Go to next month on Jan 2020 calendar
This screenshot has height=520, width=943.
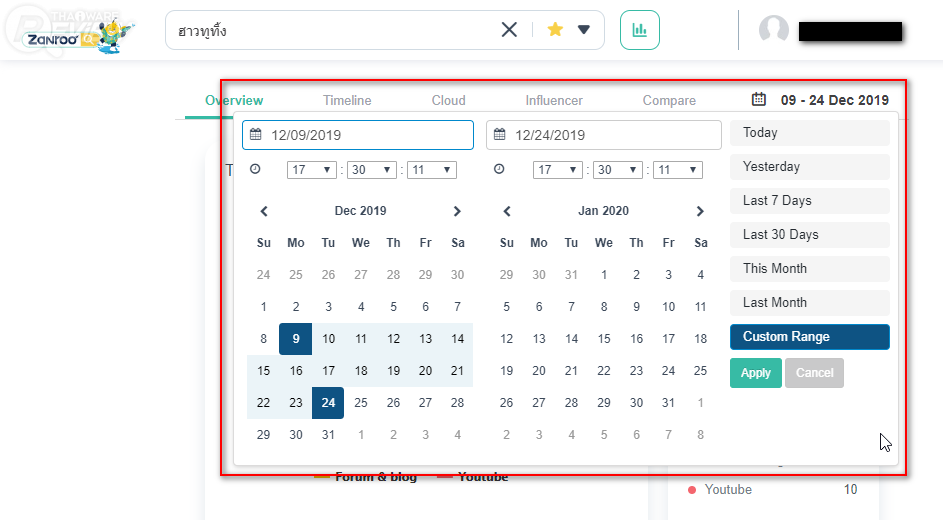click(699, 211)
